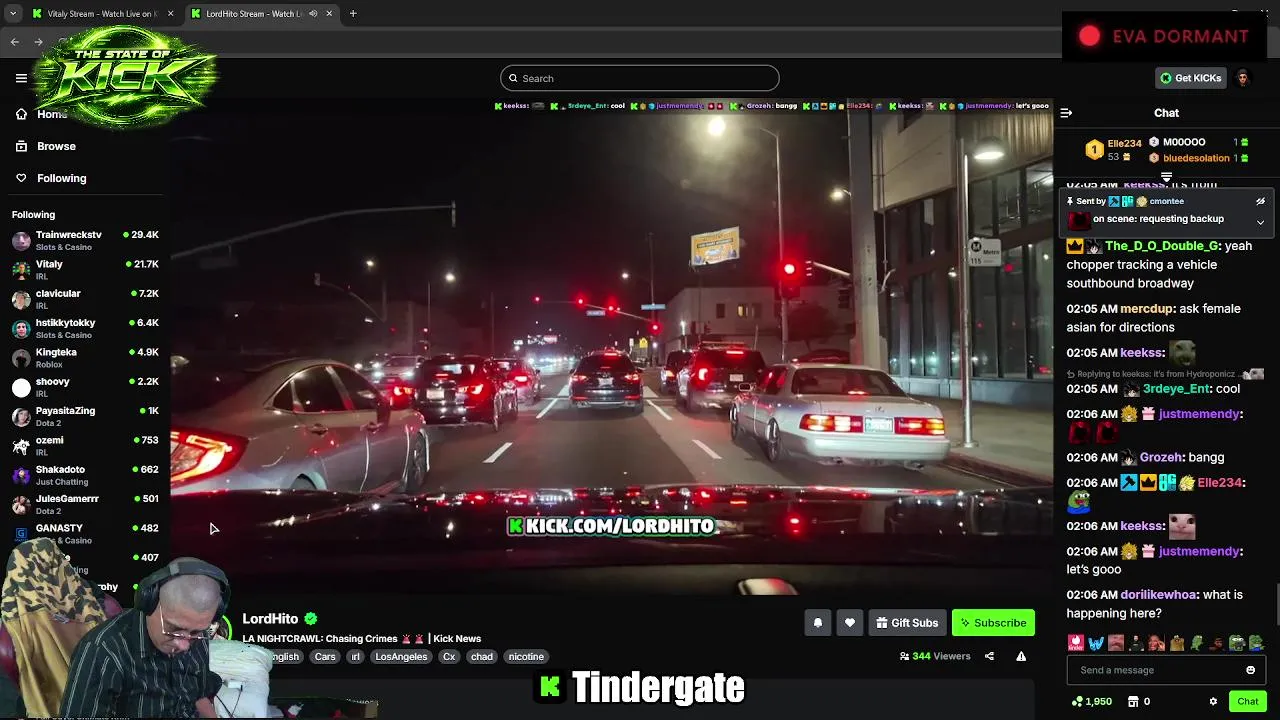Go back with browser back arrow

click(x=14, y=42)
